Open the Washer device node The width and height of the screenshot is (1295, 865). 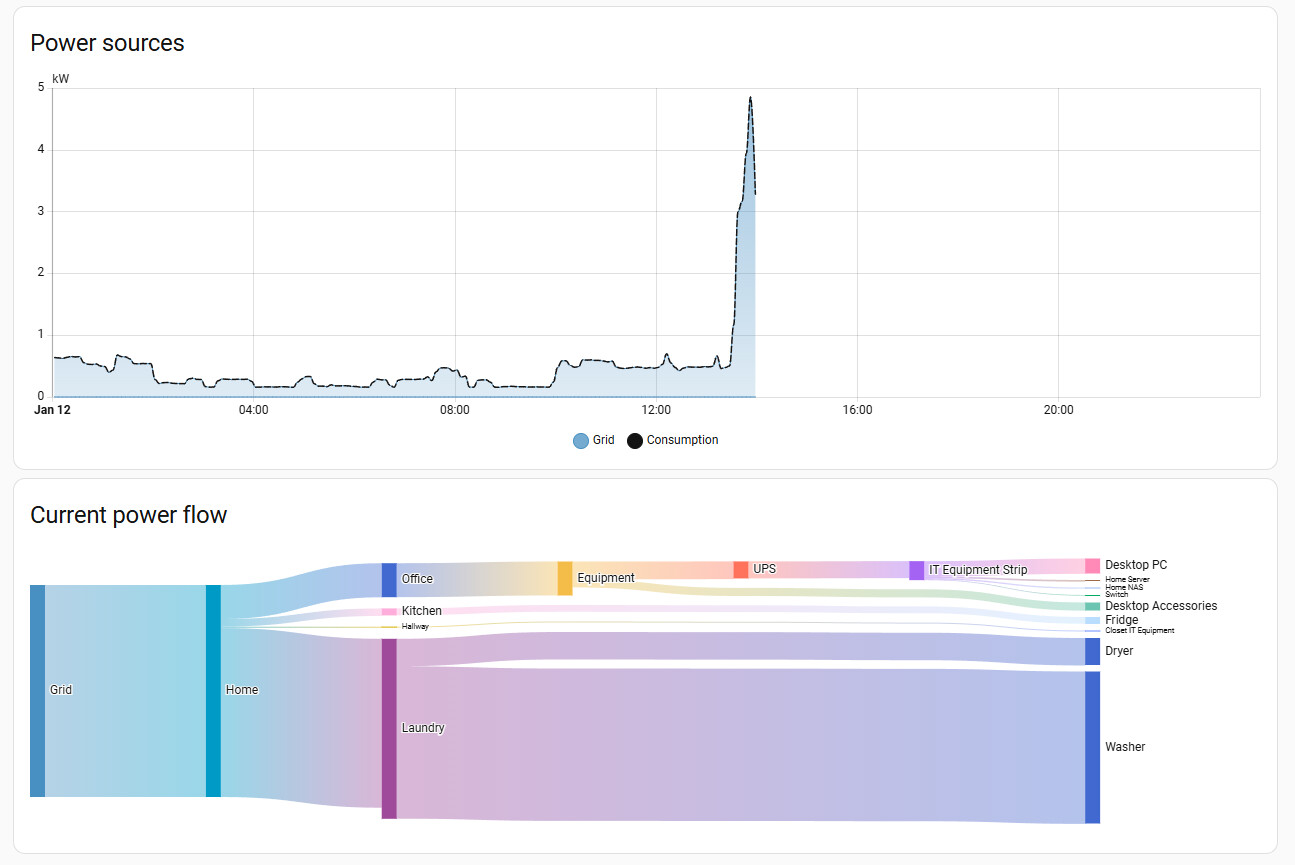[1092, 747]
